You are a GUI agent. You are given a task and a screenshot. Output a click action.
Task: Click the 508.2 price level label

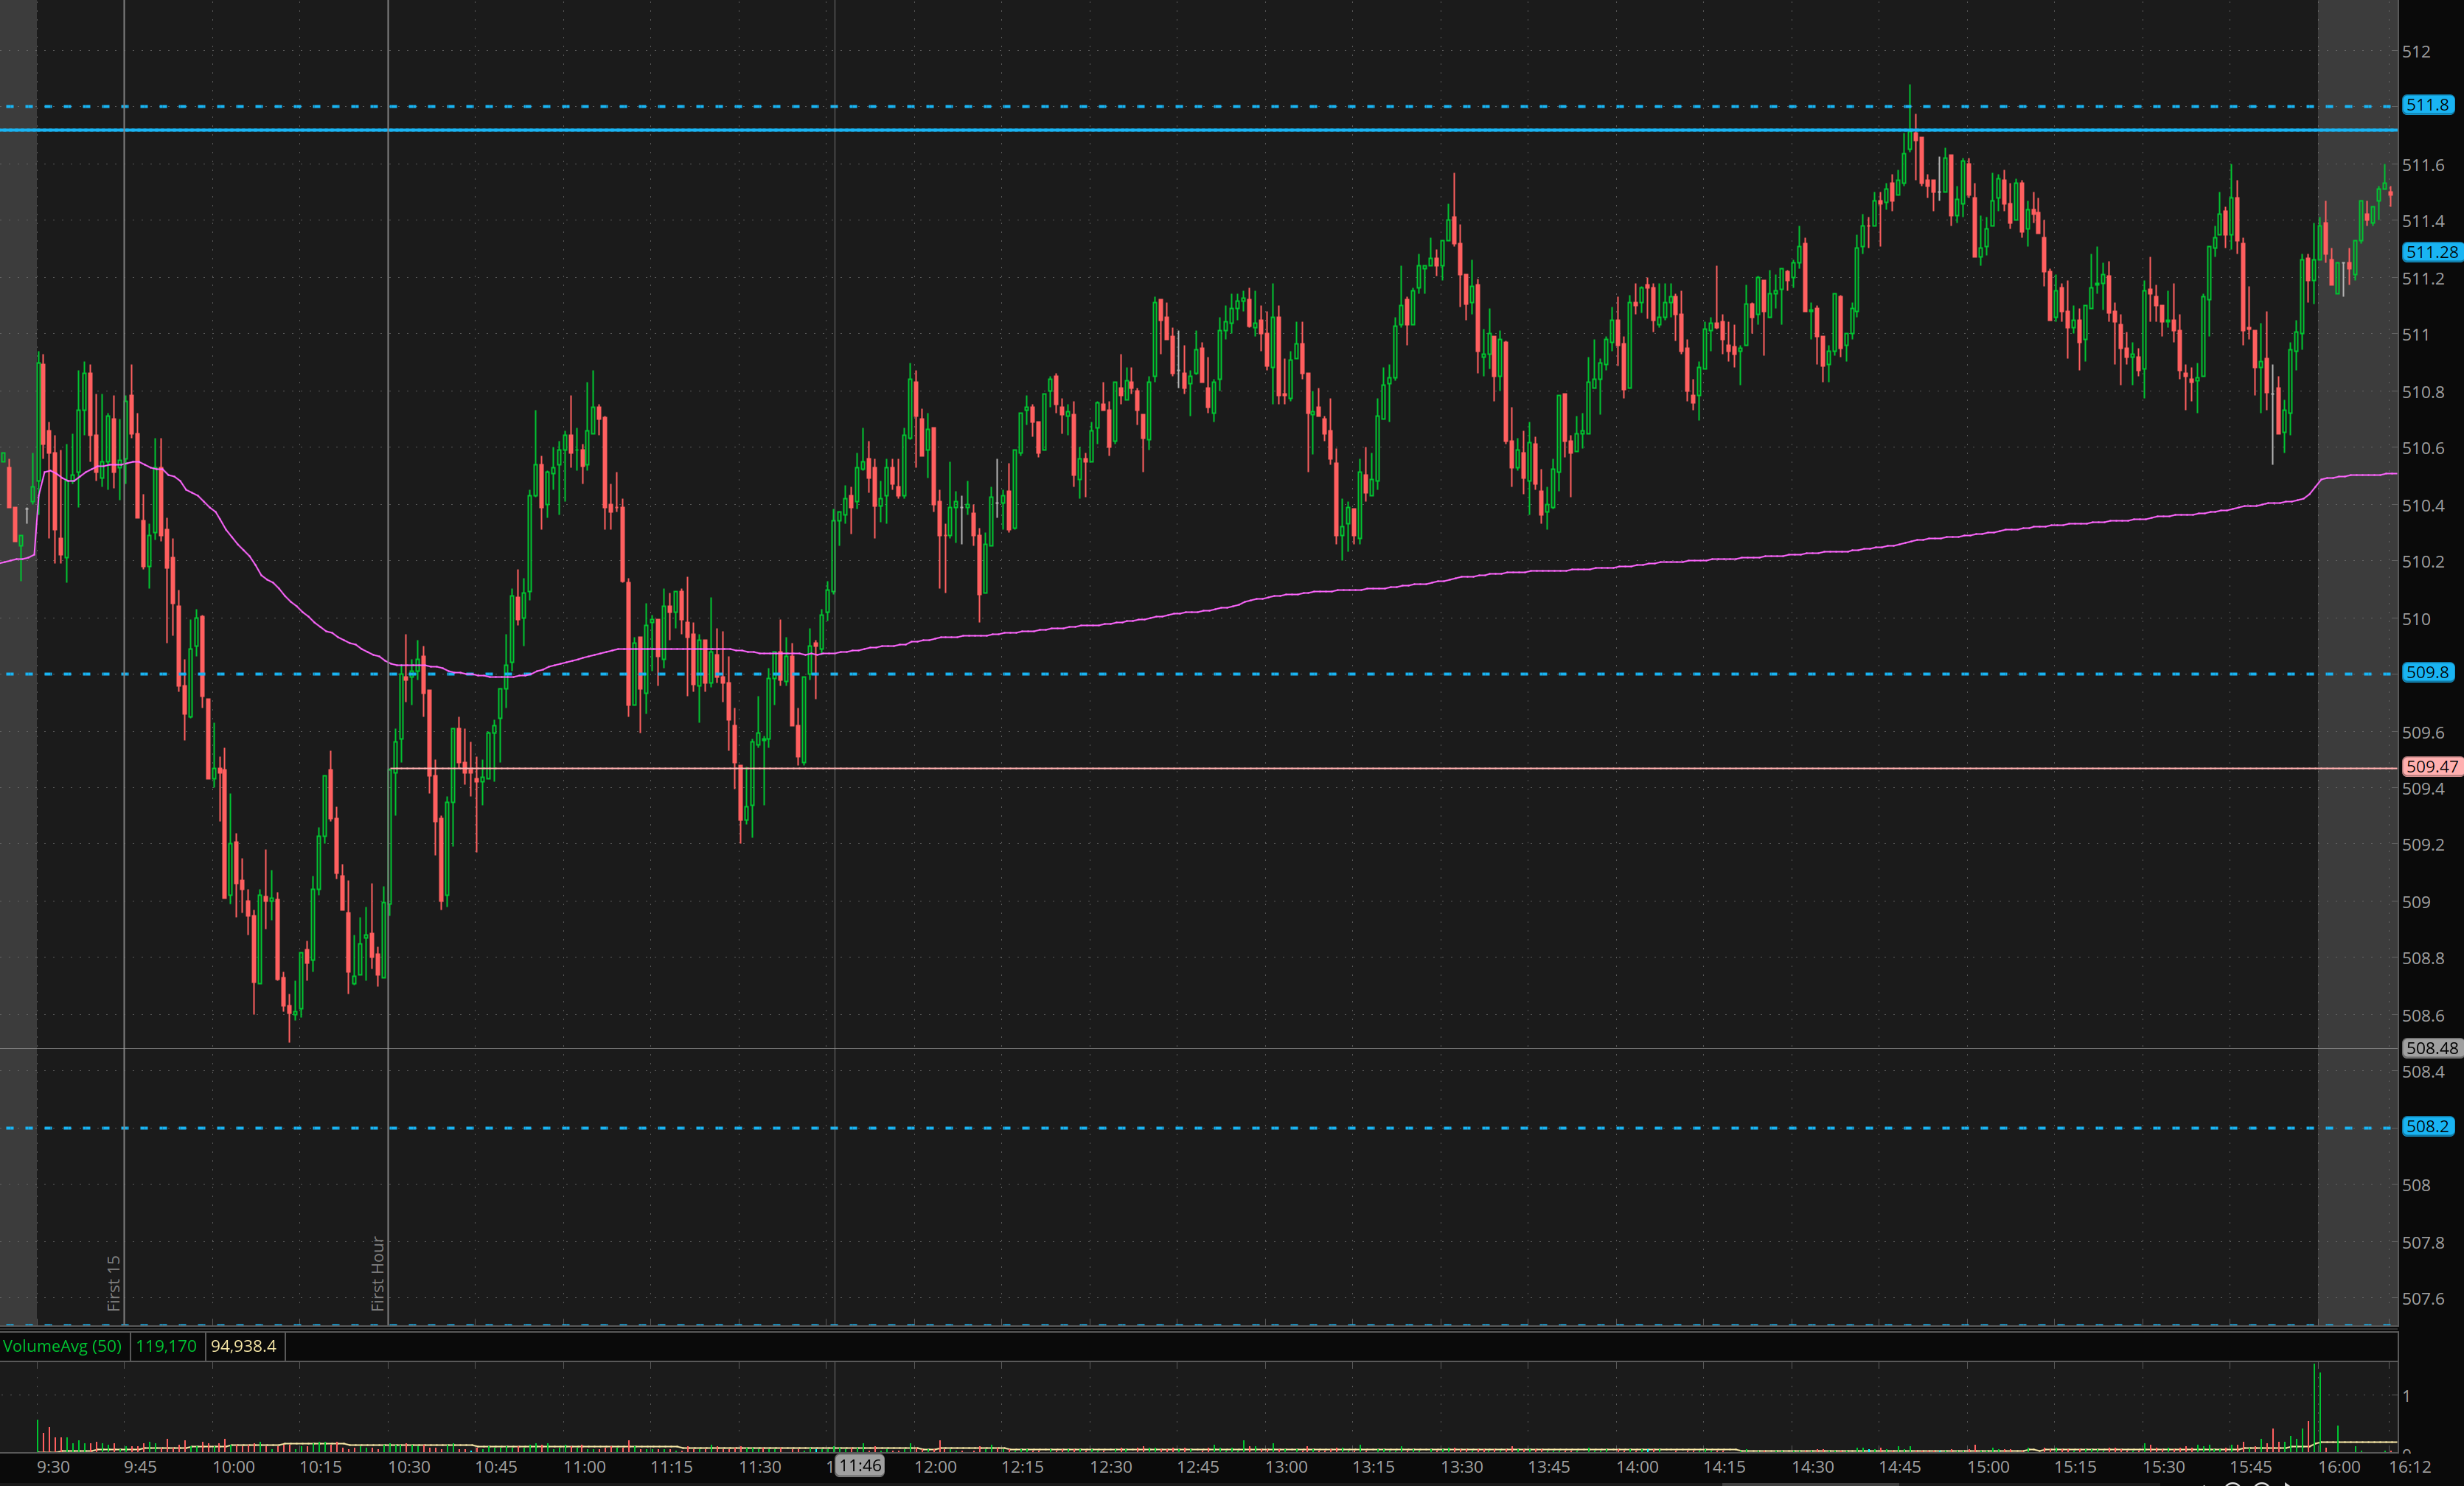[x=2427, y=1127]
